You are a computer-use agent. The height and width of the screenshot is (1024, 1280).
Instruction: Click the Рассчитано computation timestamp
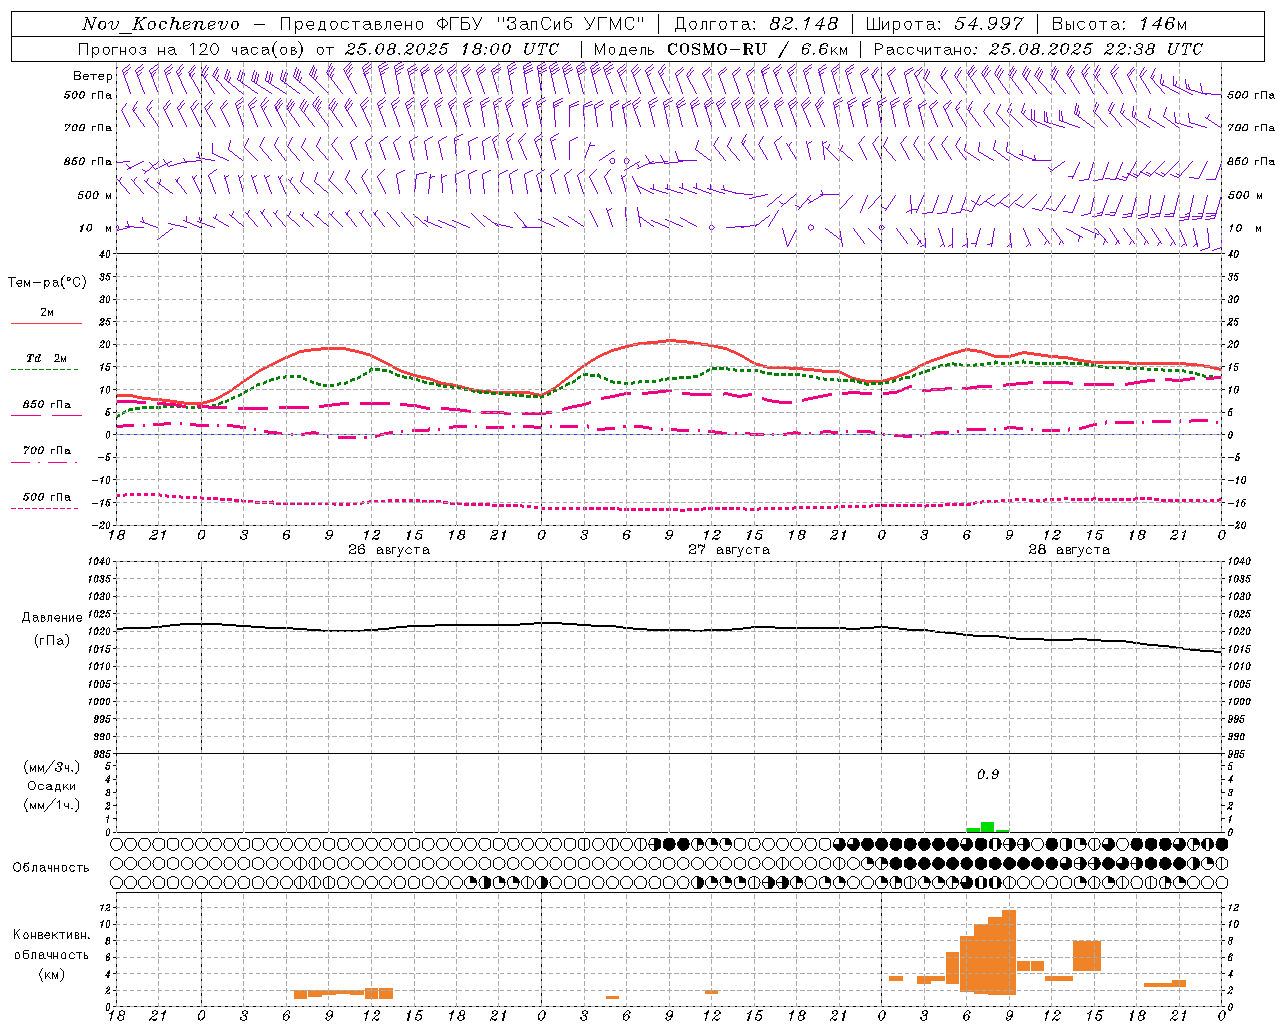1038,49
